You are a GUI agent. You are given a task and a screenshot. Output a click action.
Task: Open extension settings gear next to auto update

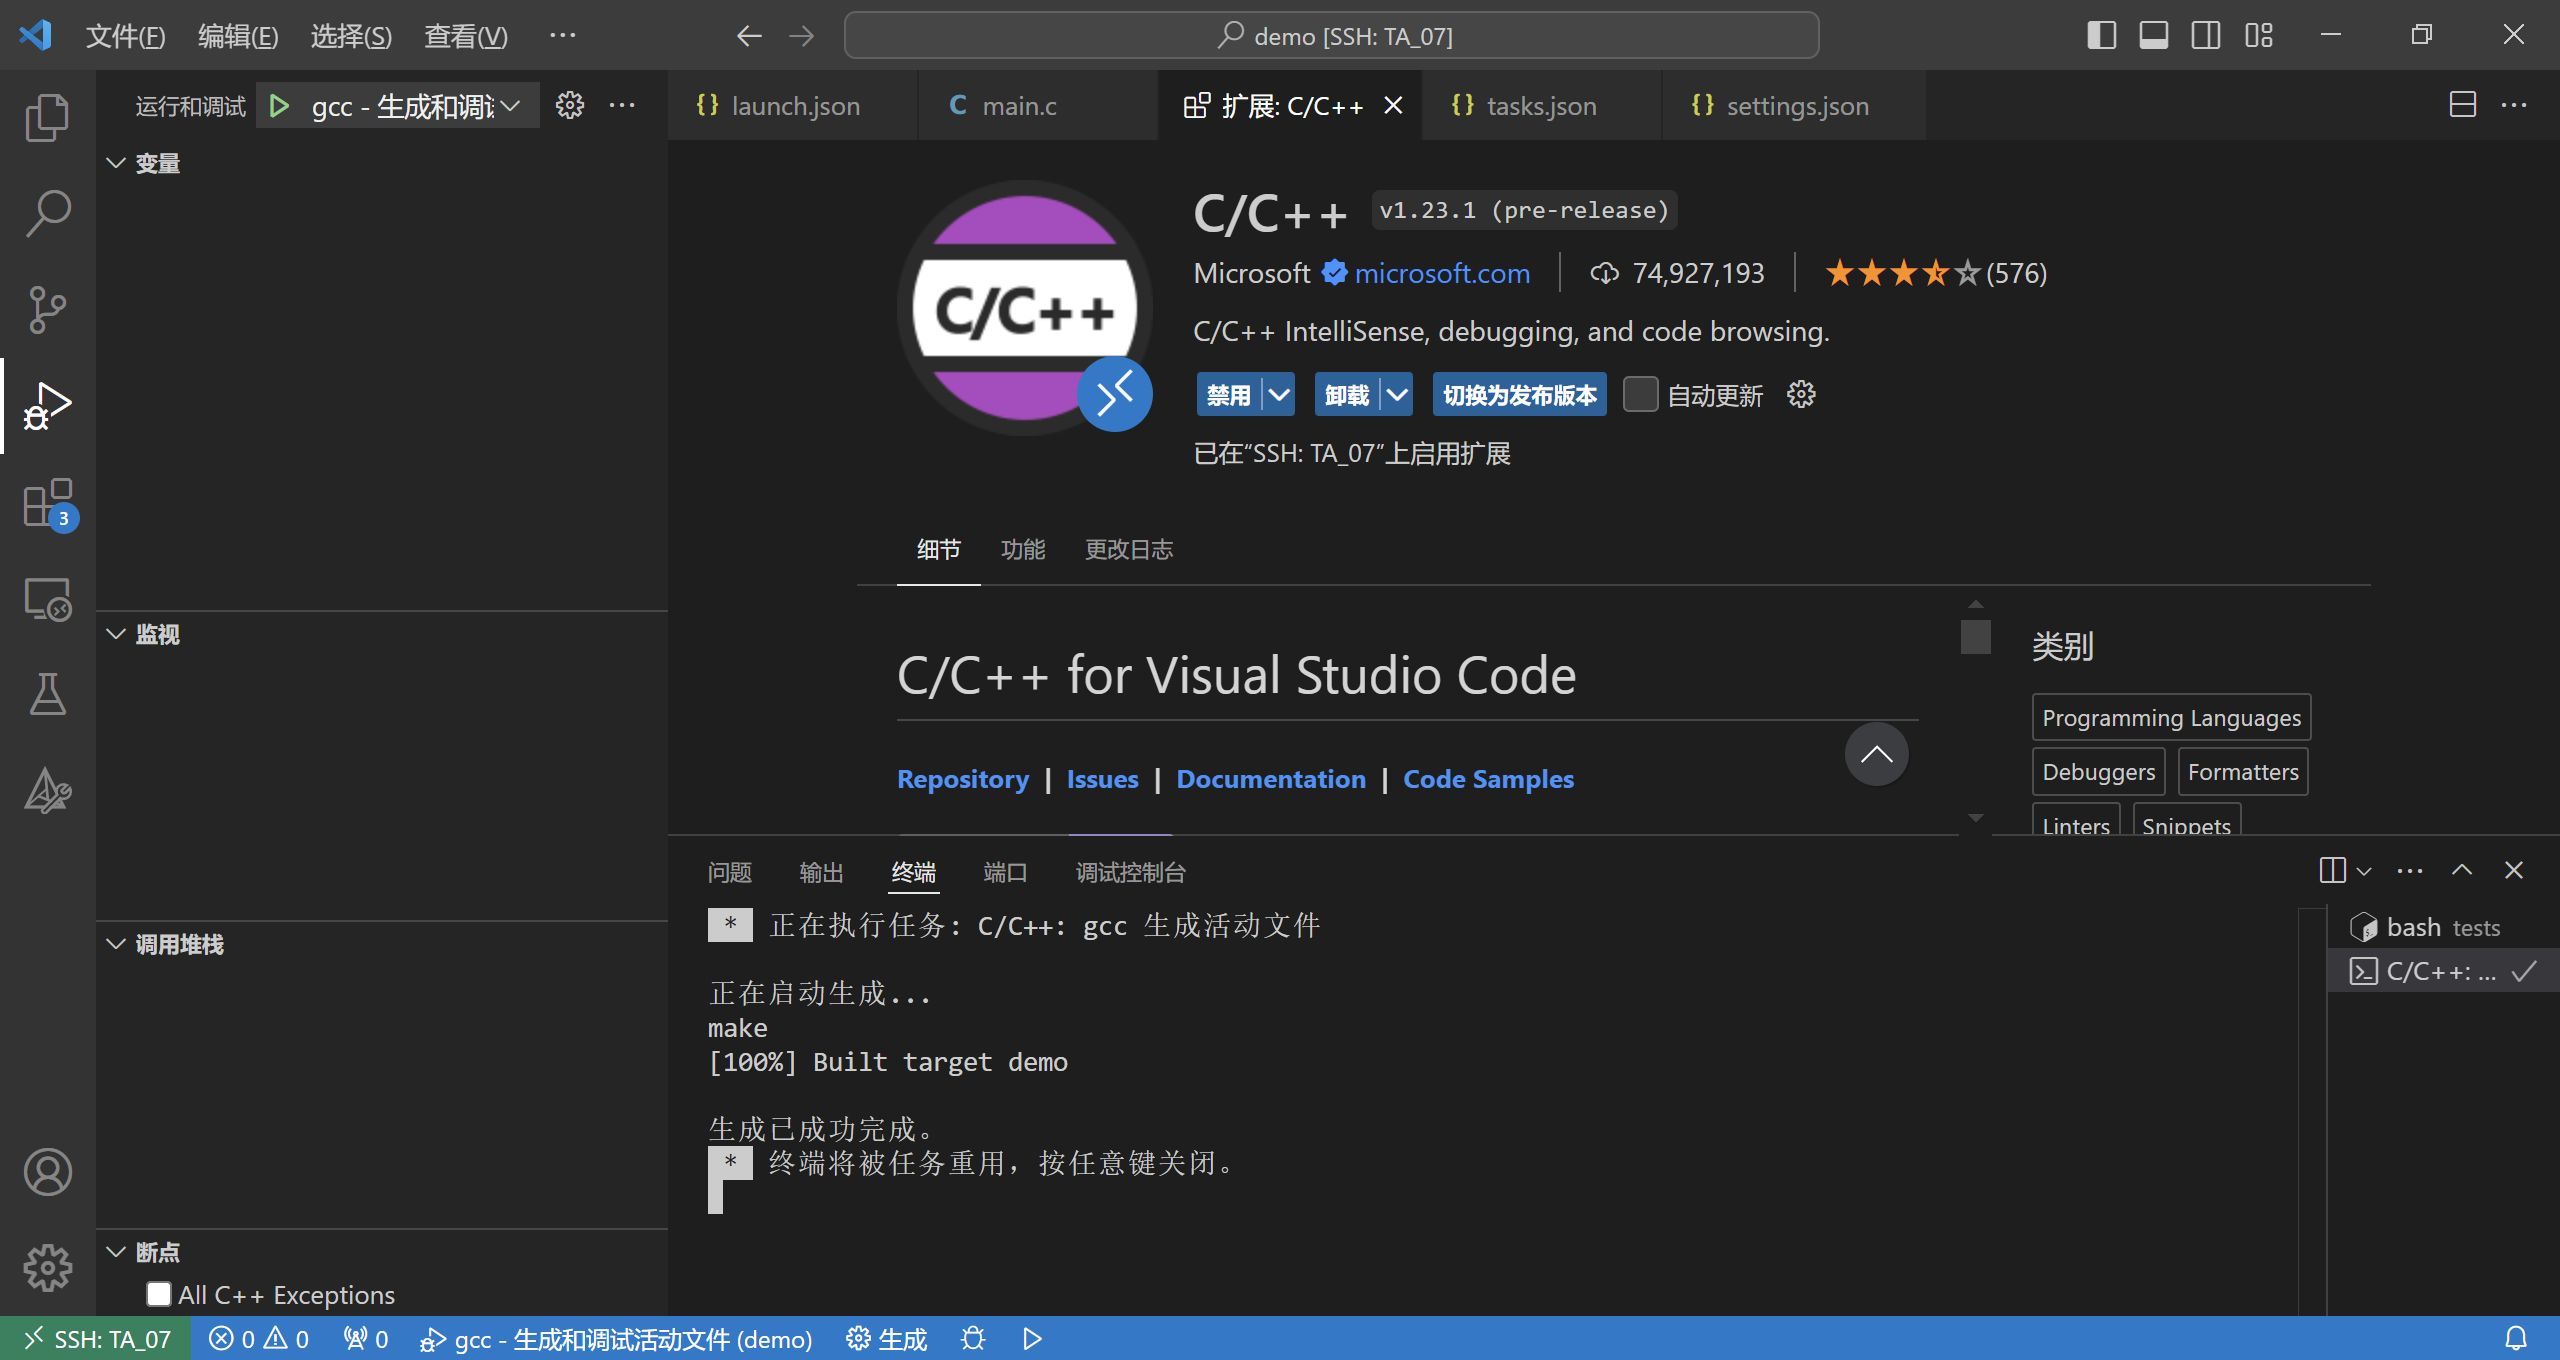[1801, 394]
